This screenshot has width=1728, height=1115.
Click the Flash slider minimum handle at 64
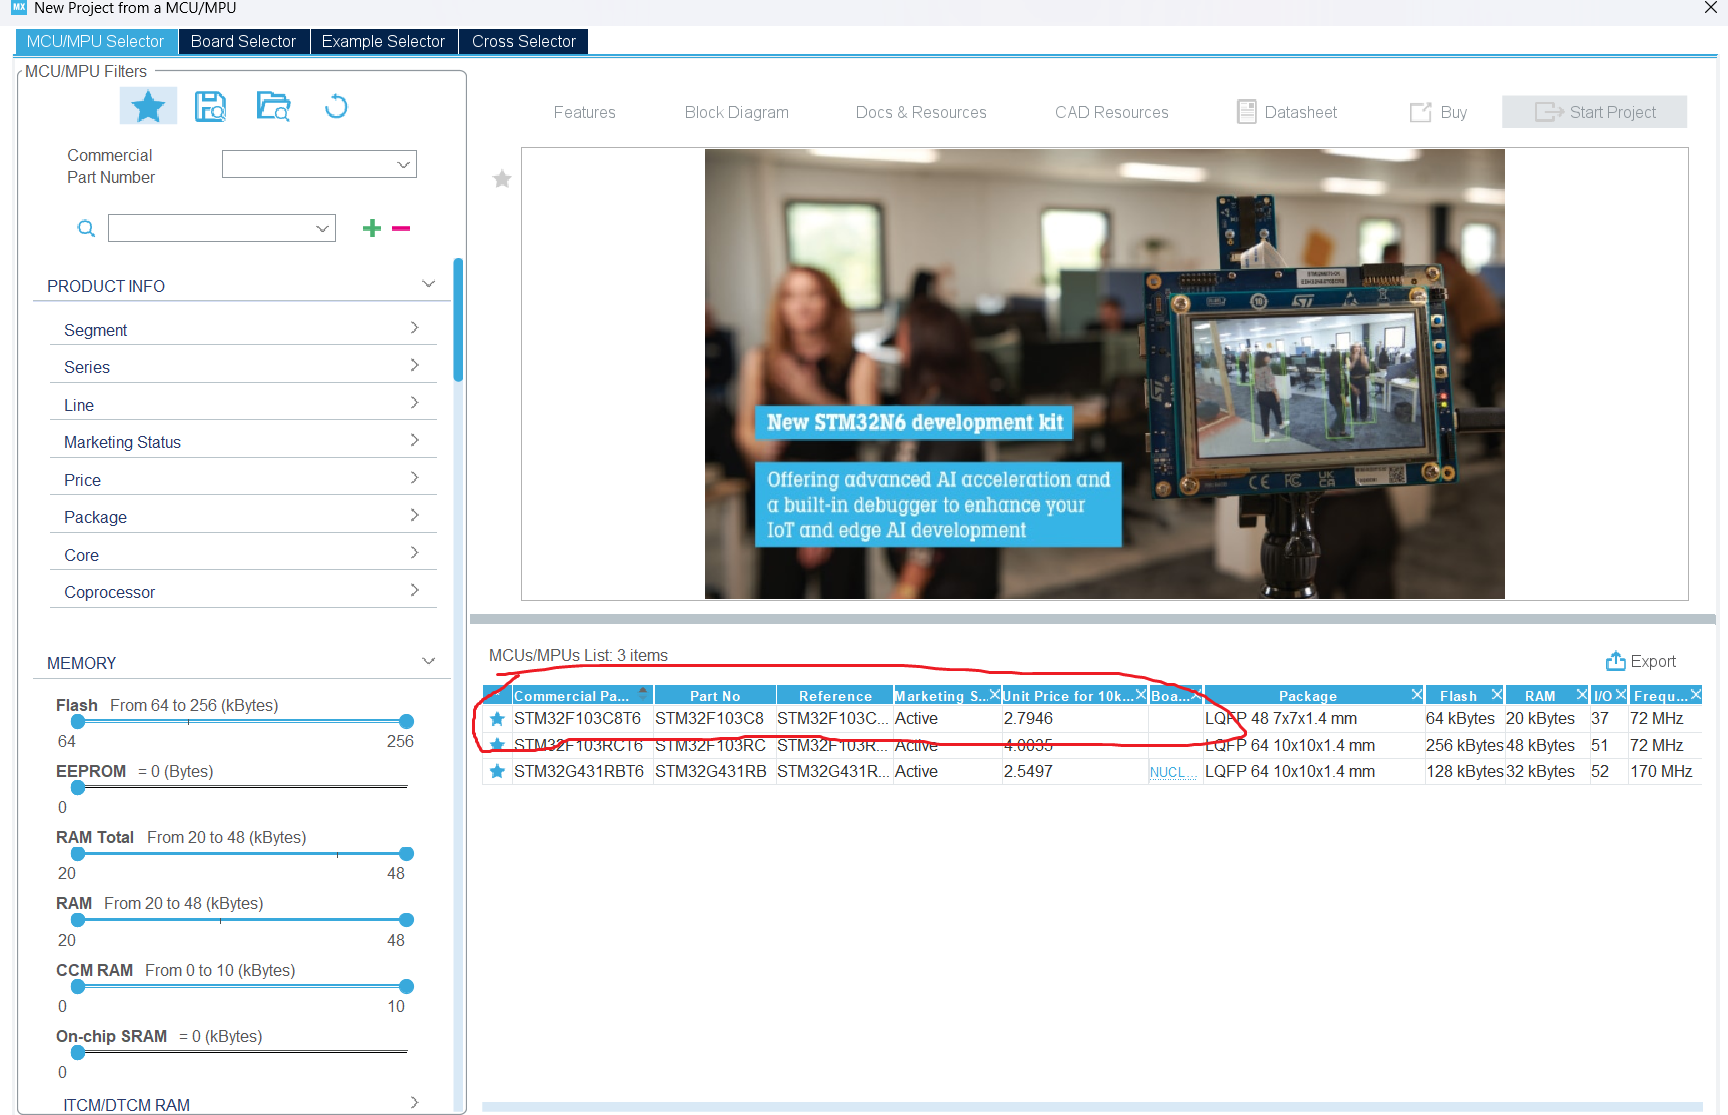78,721
